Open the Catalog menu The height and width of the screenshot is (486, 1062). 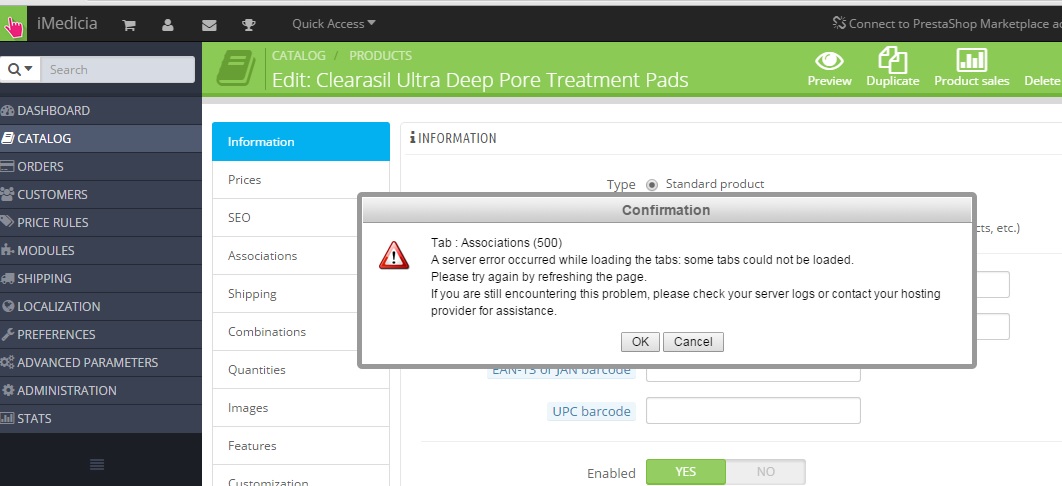[x=101, y=138]
